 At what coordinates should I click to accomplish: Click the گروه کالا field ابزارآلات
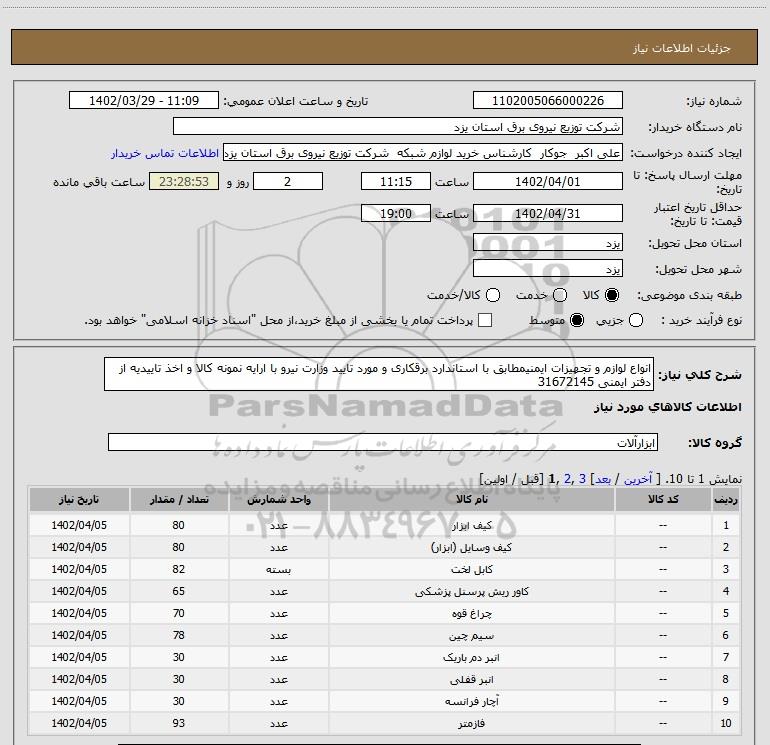click(383, 442)
